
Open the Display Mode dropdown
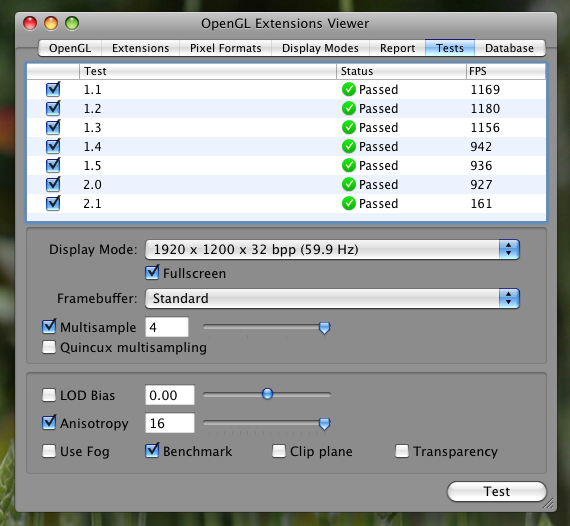332,249
